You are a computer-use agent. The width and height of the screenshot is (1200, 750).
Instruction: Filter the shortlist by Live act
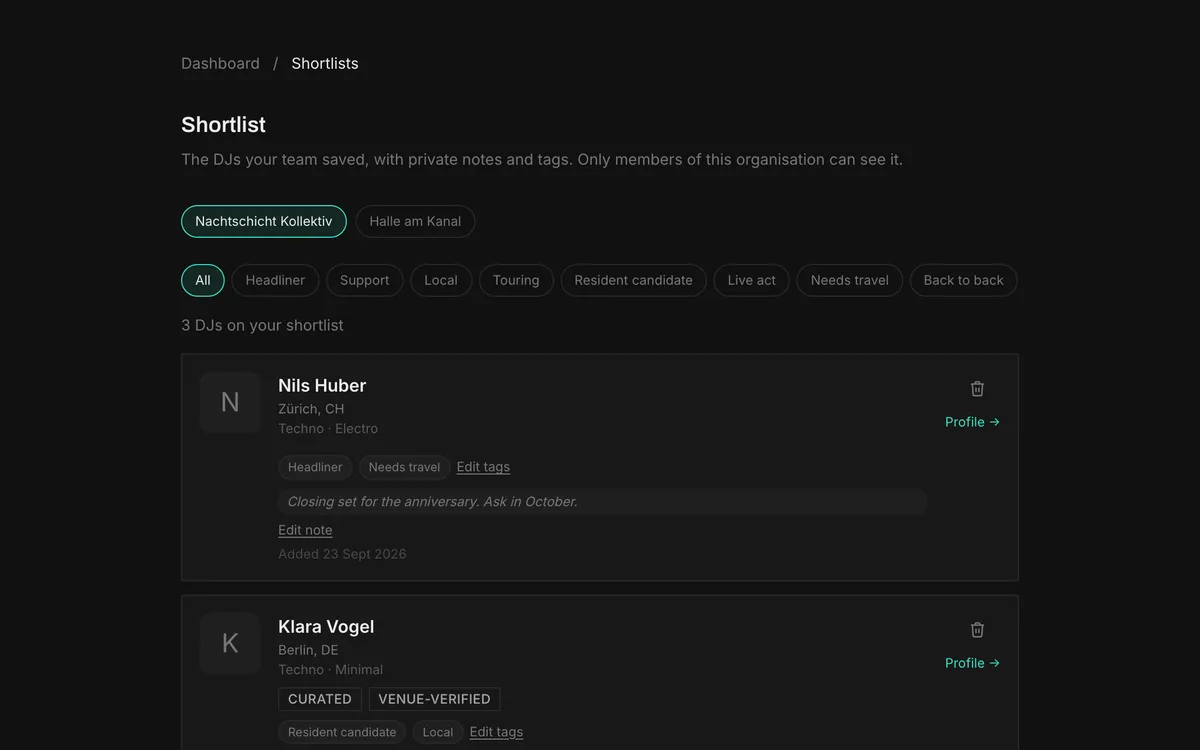tap(752, 280)
